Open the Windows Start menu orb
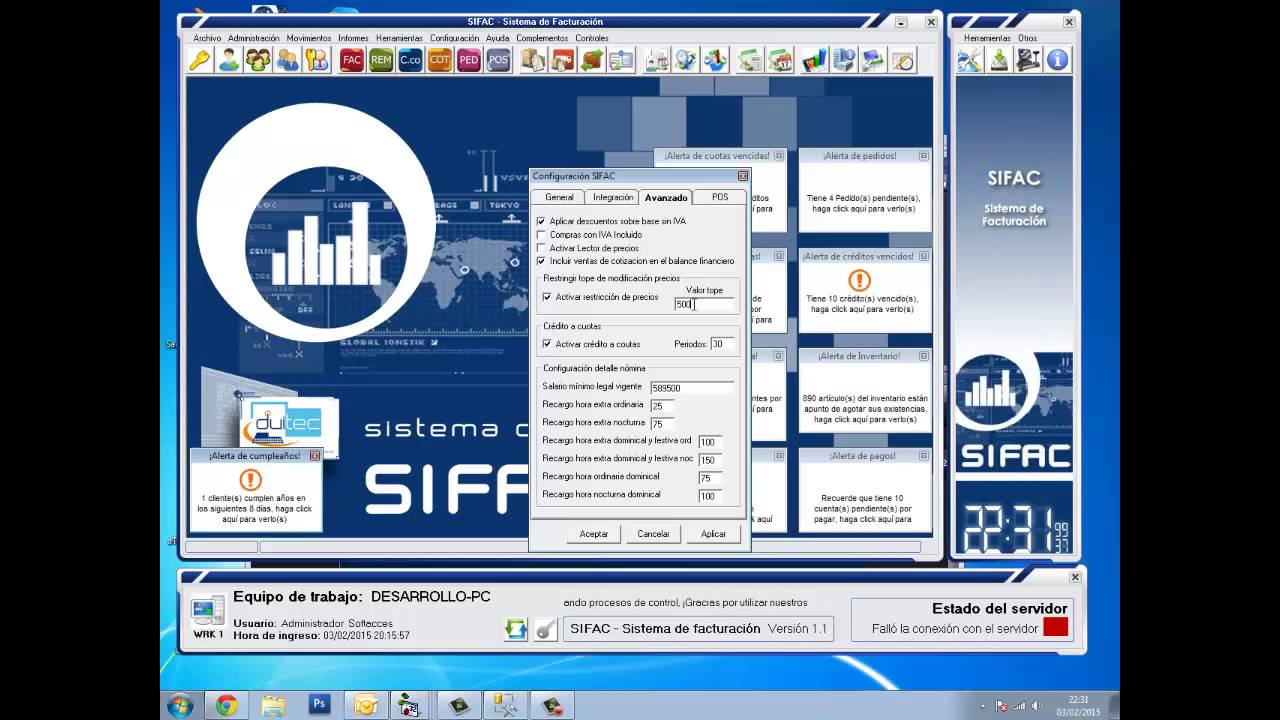The width and height of the screenshot is (1280, 720). click(x=180, y=705)
